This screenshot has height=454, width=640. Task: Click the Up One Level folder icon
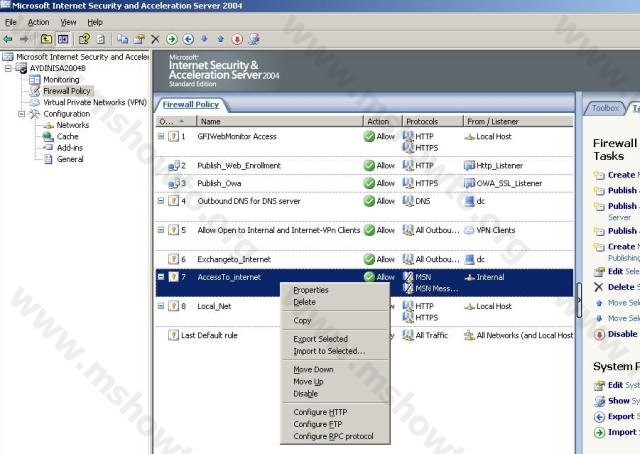pyautogui.click(x=46, y=39)
